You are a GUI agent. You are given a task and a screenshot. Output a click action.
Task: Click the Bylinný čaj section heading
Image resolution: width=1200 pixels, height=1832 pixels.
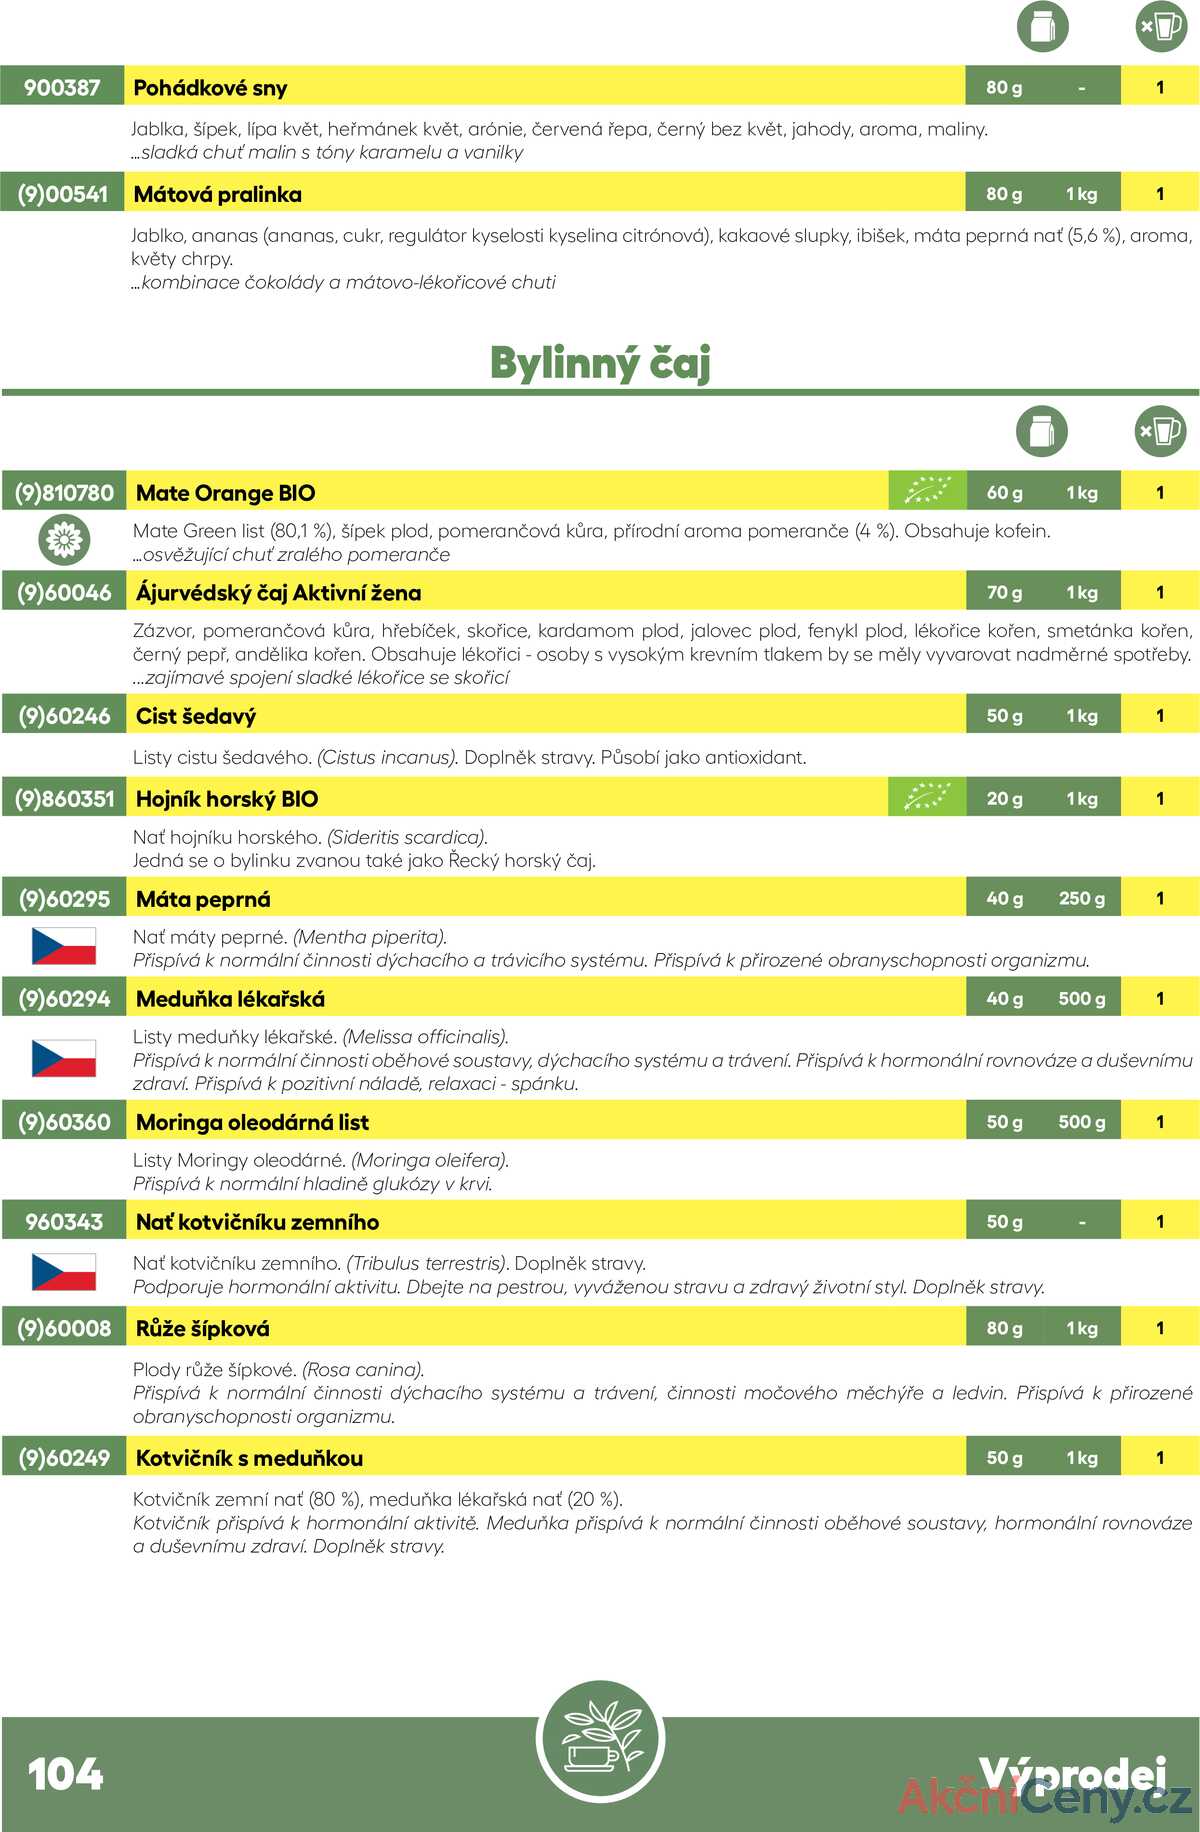[600, 362]
